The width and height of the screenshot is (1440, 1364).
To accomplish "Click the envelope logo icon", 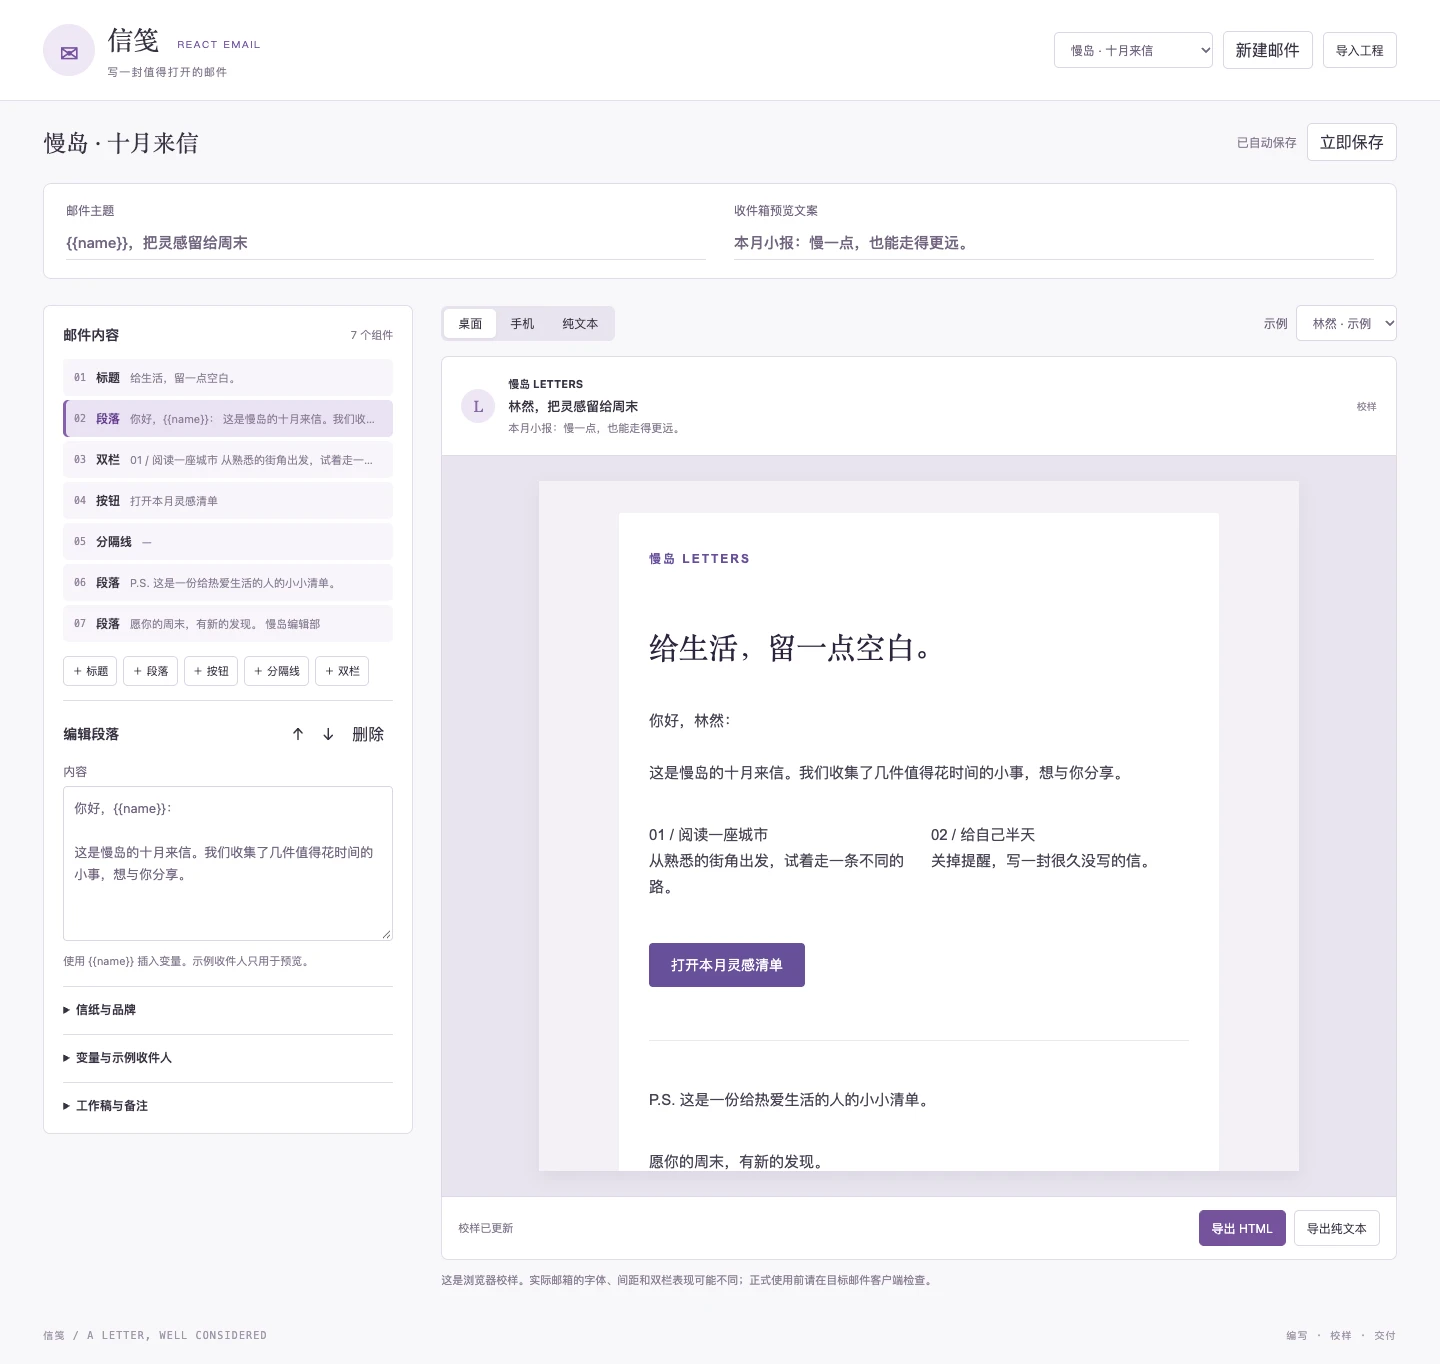I will click(x=69, y=51).
